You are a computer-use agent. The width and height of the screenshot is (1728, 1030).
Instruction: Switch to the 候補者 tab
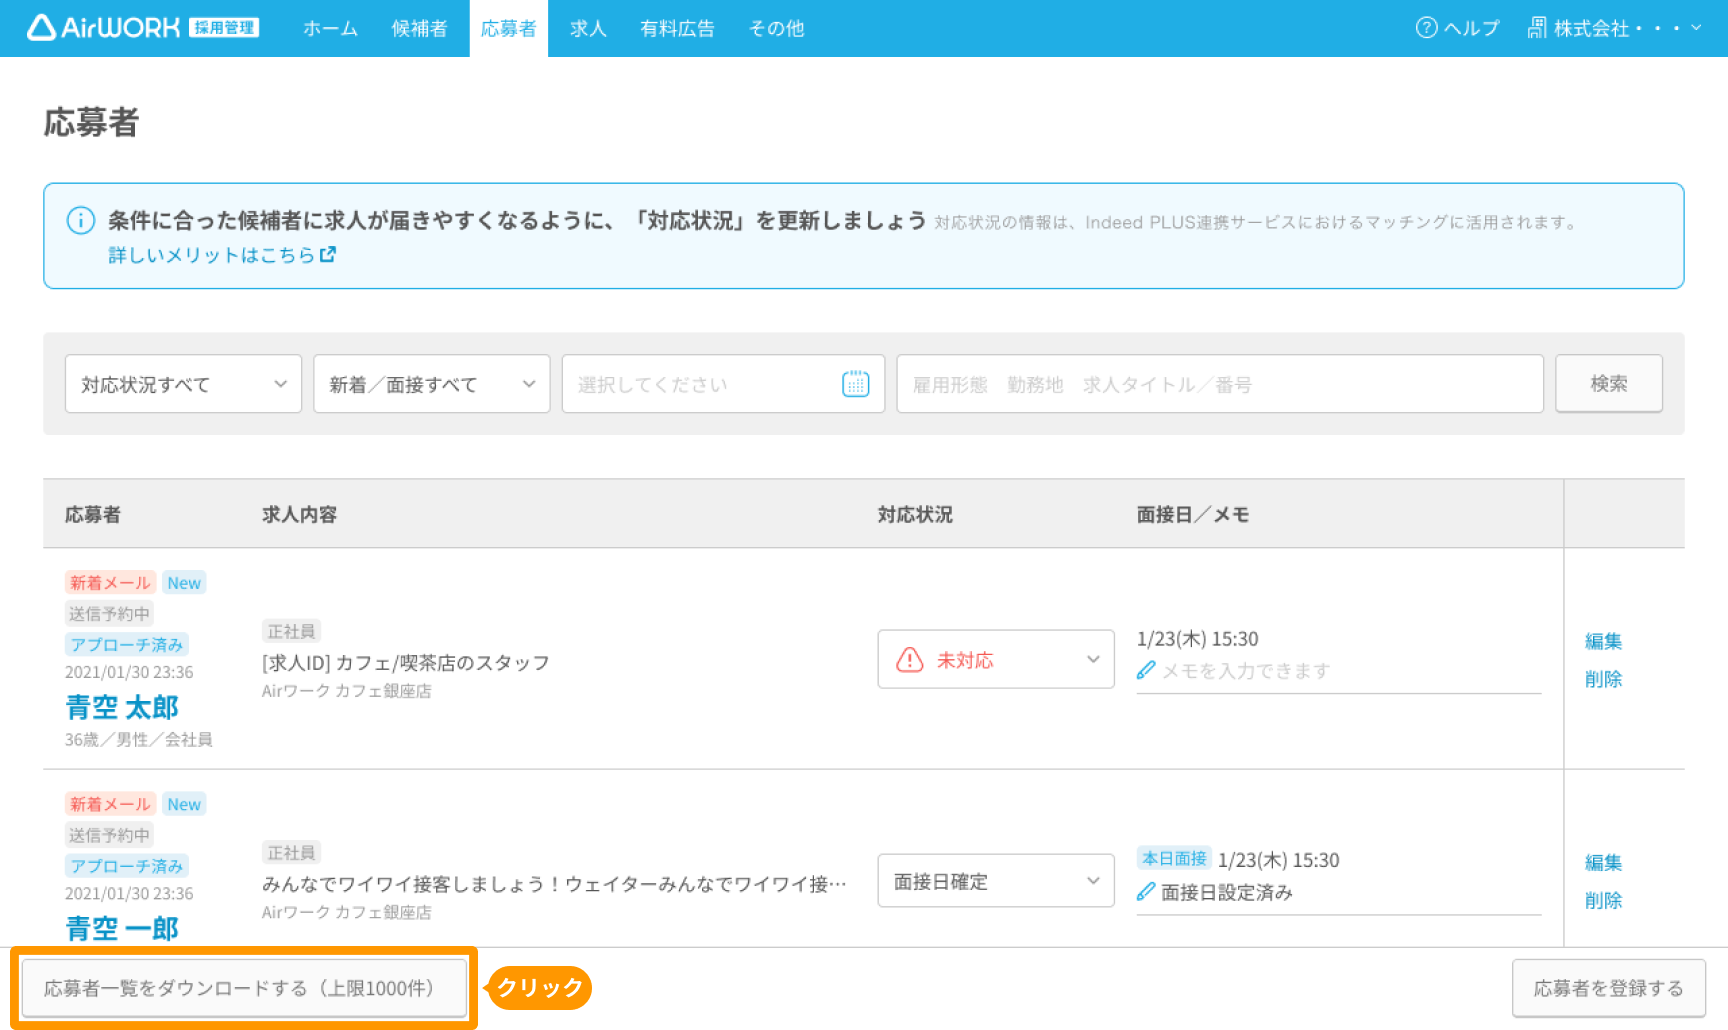click(420, 28)
